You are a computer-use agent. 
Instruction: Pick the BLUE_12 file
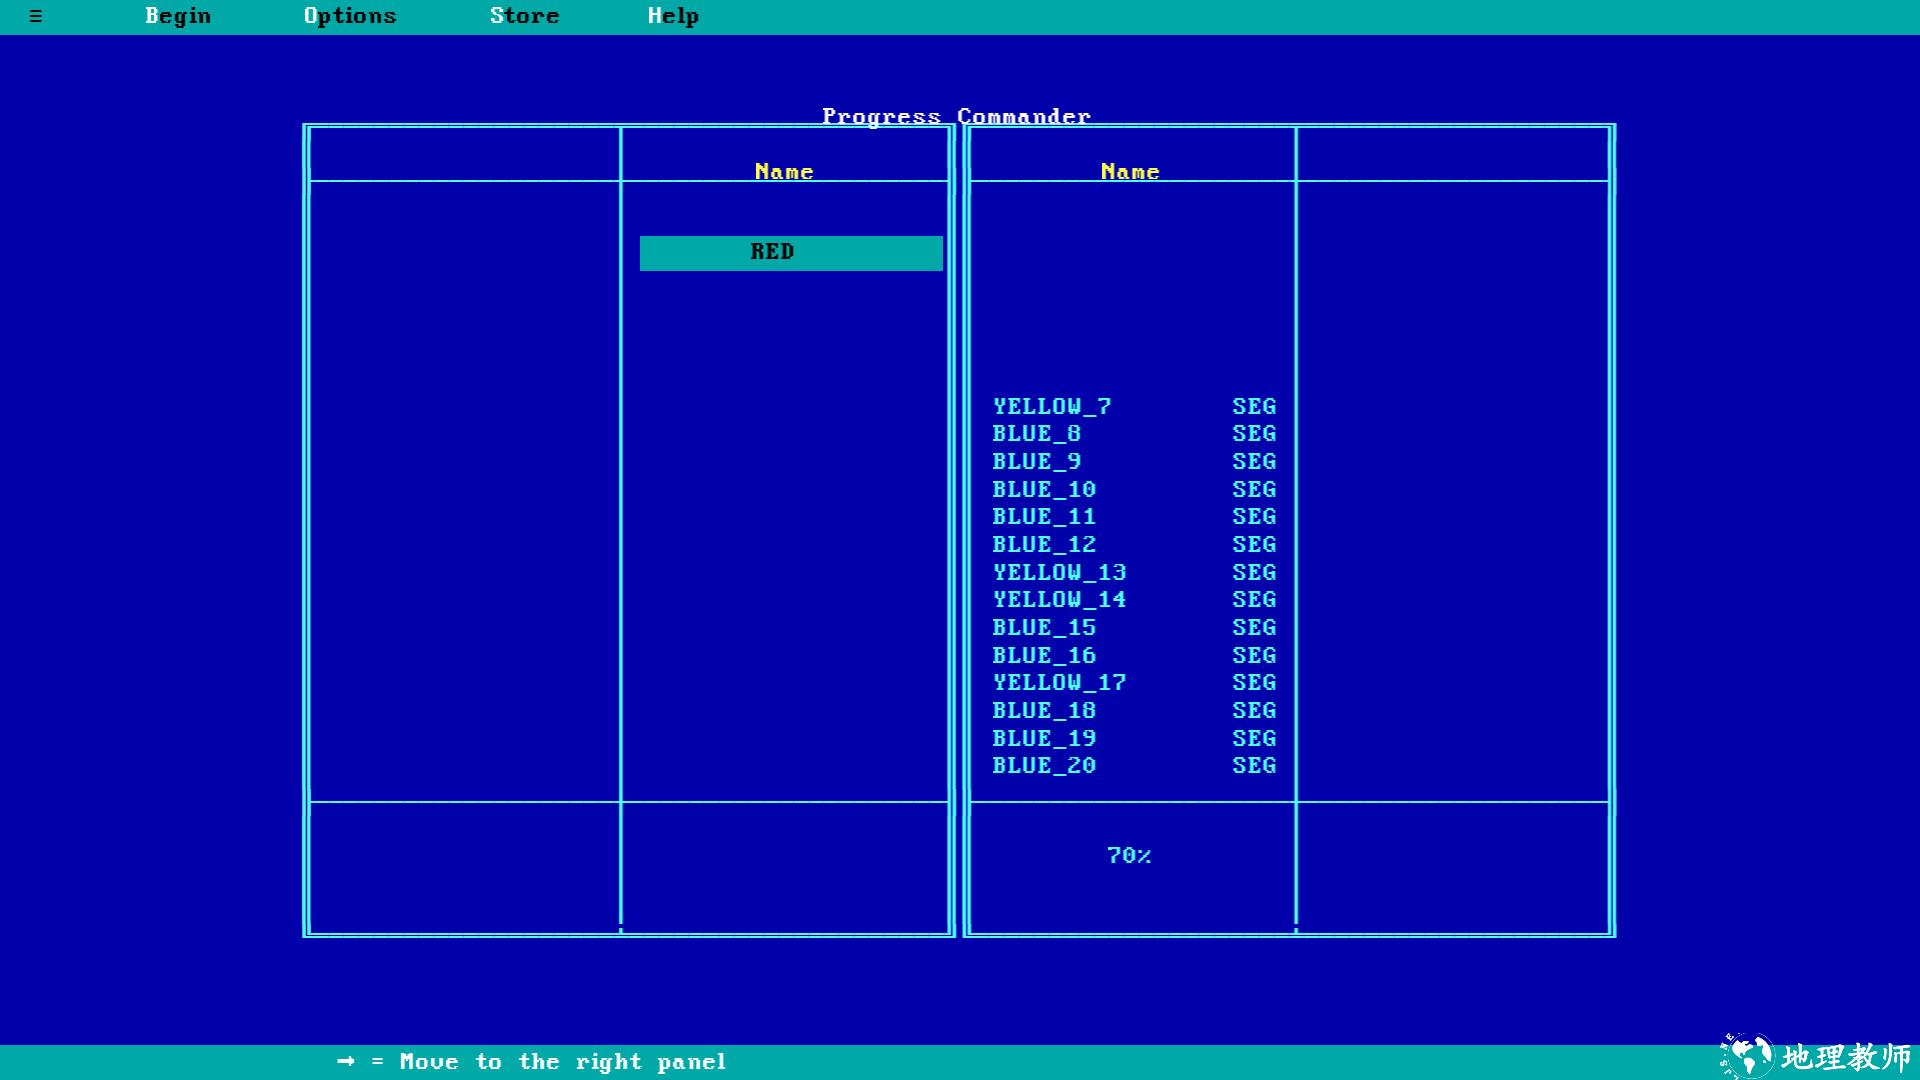1043,545
